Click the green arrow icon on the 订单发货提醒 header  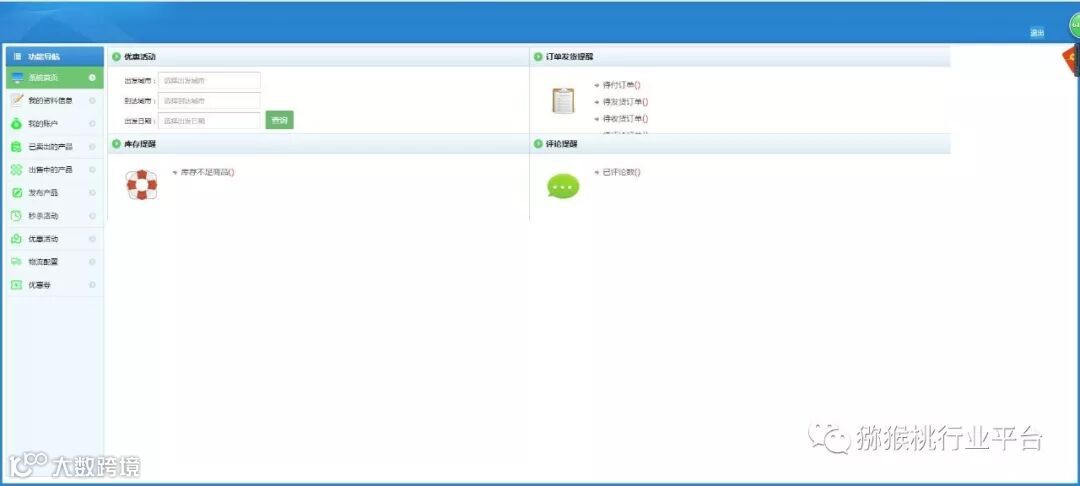(x=539, y=56)
